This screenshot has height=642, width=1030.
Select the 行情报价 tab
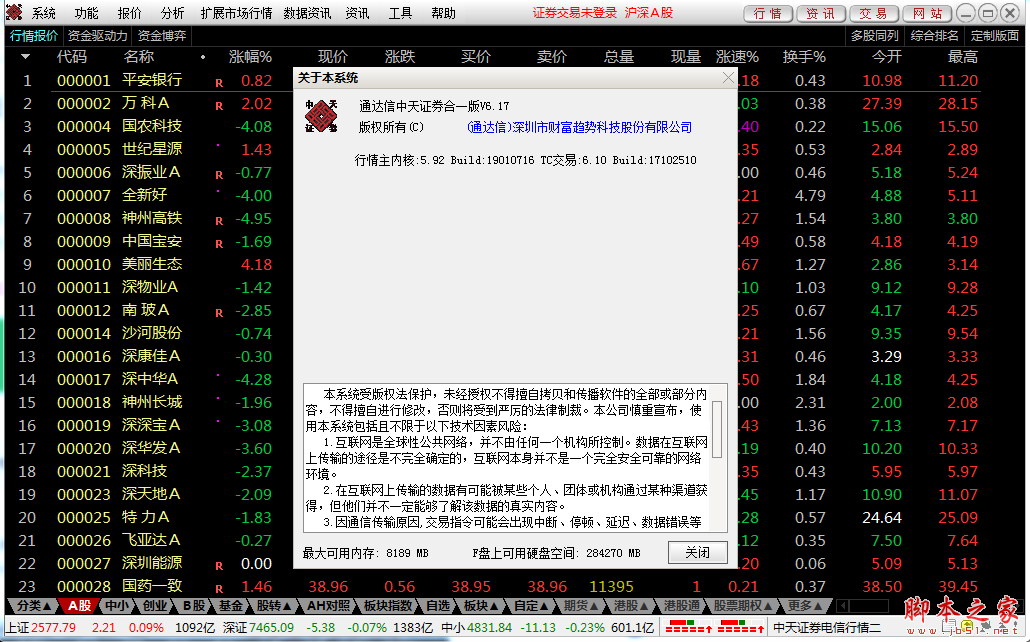[x=34, y=36]
